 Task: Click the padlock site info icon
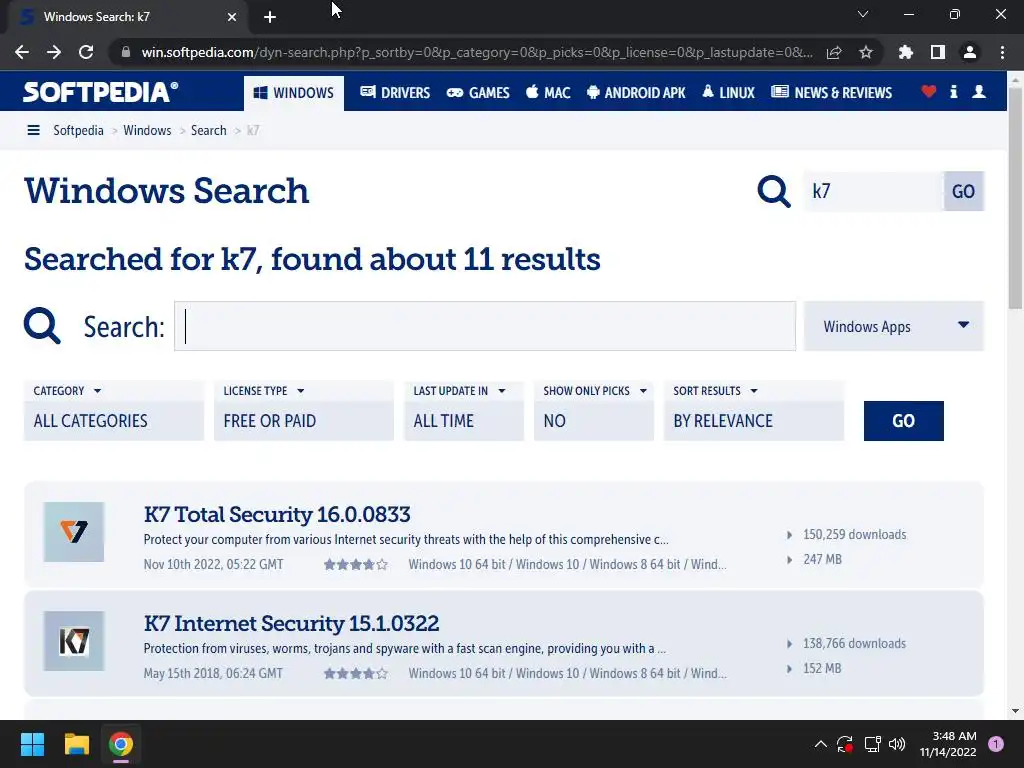[126, 52]
